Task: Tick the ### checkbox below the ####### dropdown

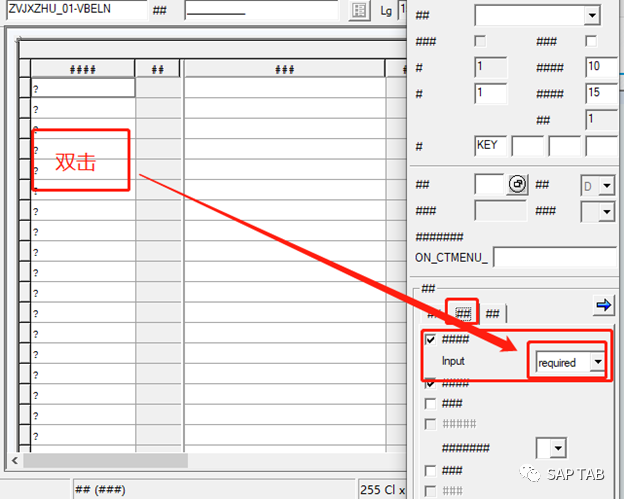Action: (430, 471)
